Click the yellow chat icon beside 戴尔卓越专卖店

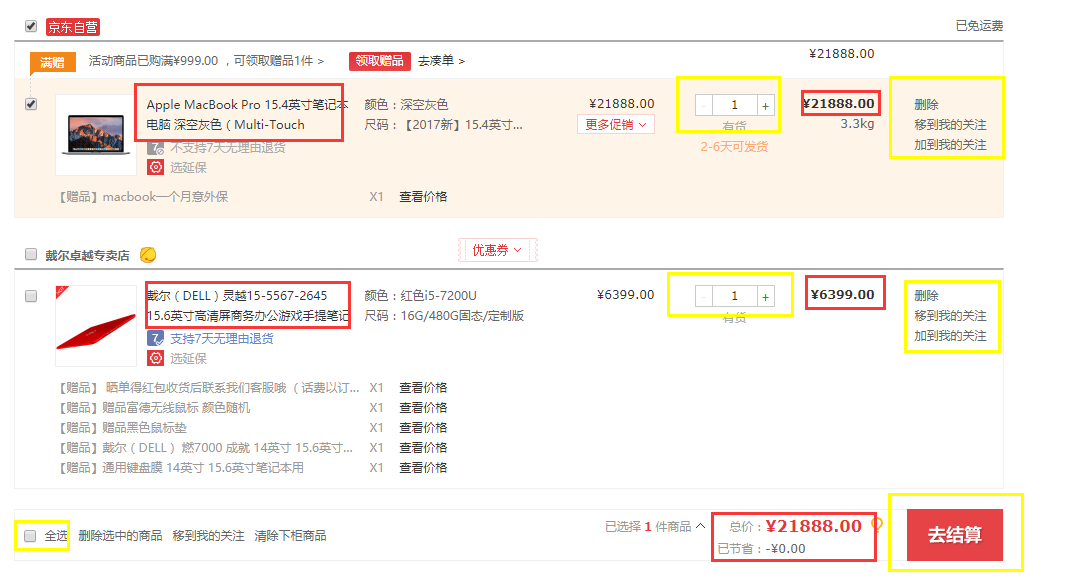[148, 254]
